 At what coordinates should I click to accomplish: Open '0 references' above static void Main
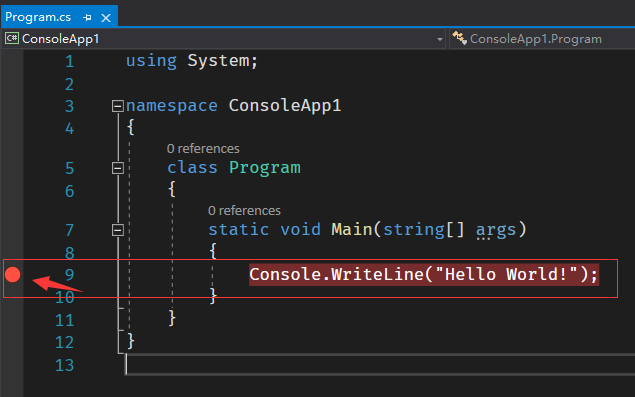pos(244,211)
